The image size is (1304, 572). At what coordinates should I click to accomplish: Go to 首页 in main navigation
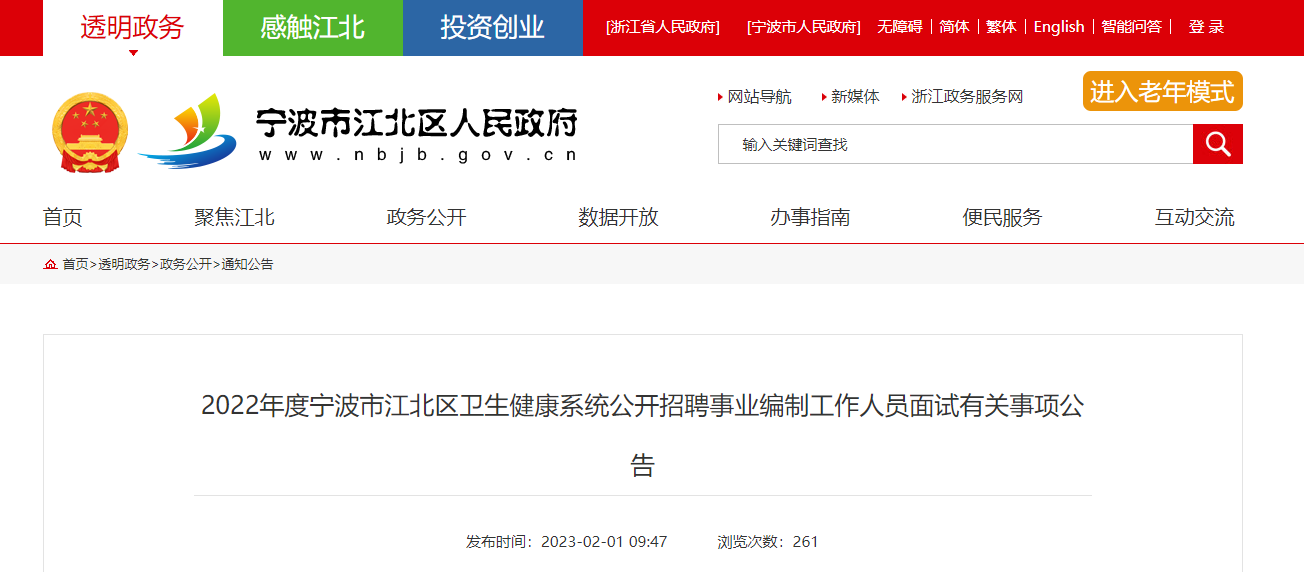[x=63, y=217]
